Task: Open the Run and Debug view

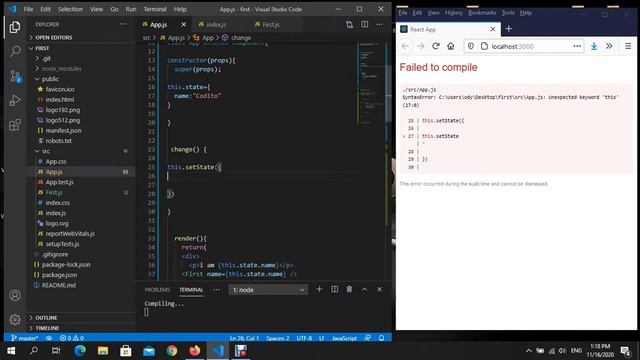Action: (15, 100)
